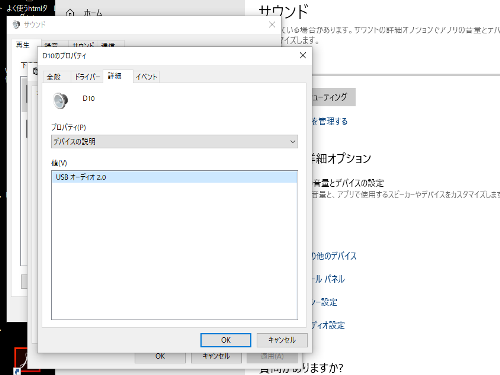
Task: Select the 全般 tab in D10 properties
Action: click(54, 77)
